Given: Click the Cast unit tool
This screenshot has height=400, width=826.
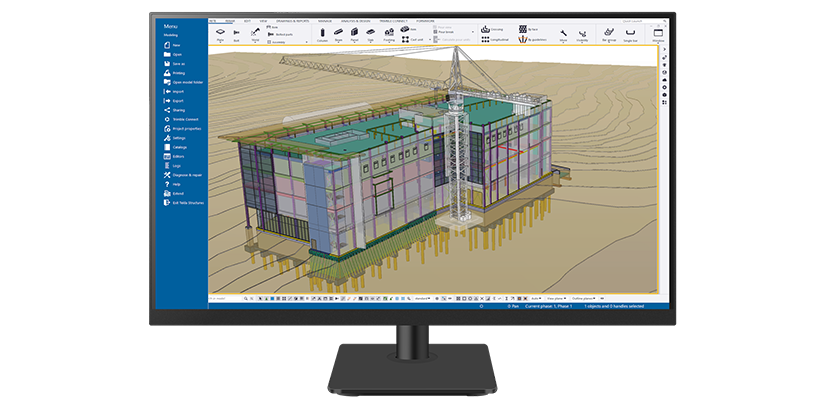Looking at the screenshot, I should click(x=413, y=40).
